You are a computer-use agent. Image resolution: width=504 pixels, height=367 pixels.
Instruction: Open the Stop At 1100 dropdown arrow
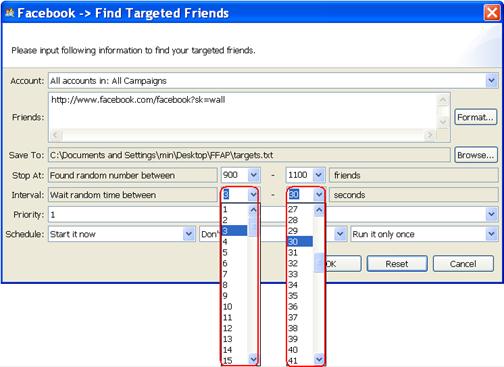pos(318,175)
